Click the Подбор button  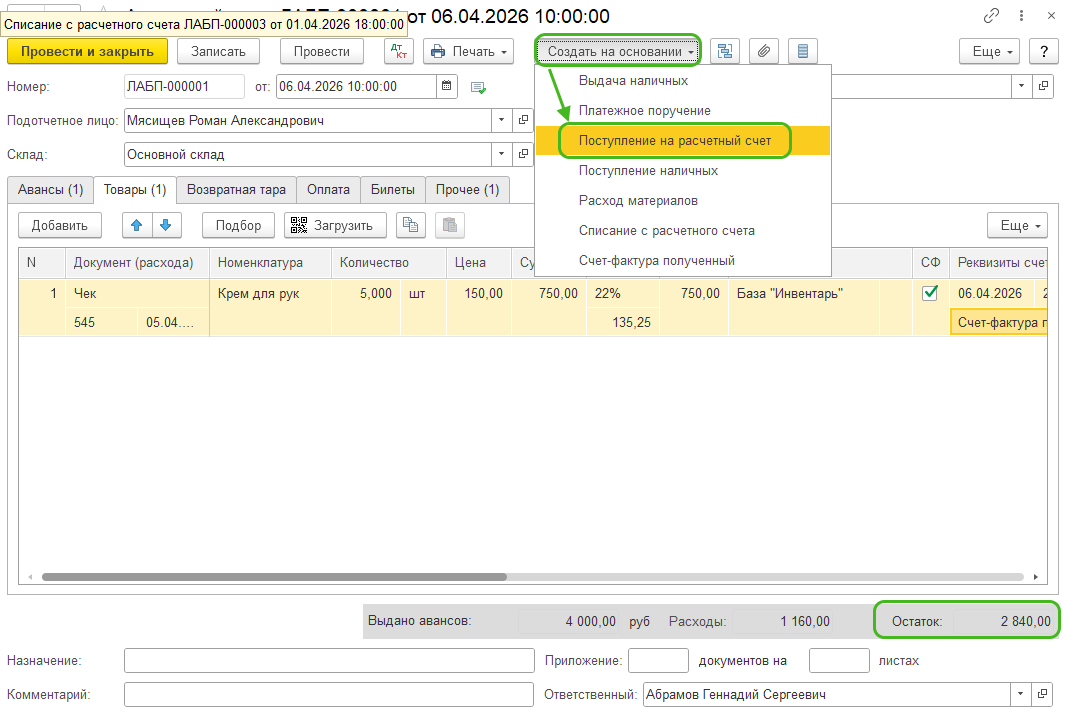click(238, 225)
